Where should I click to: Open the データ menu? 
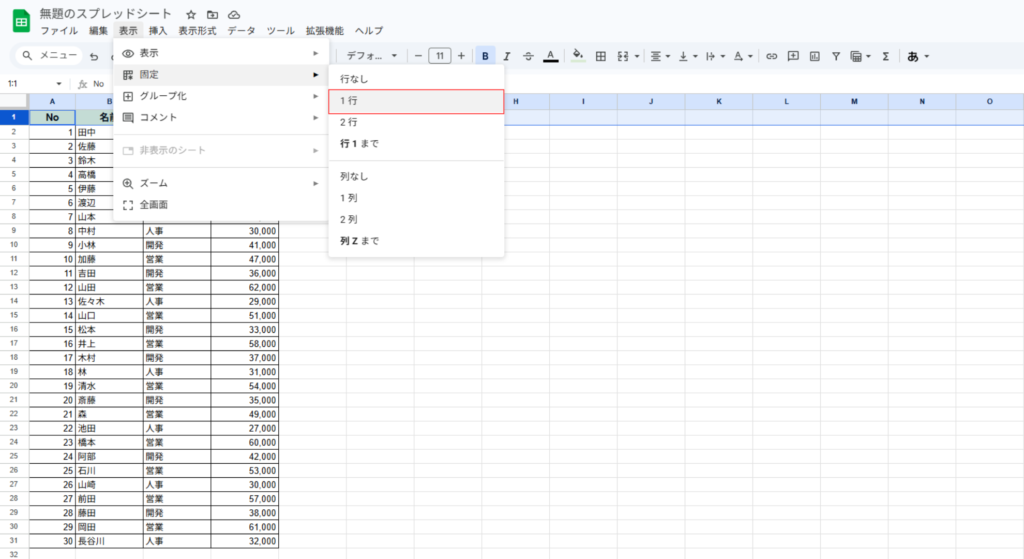(x=241, y=31)
